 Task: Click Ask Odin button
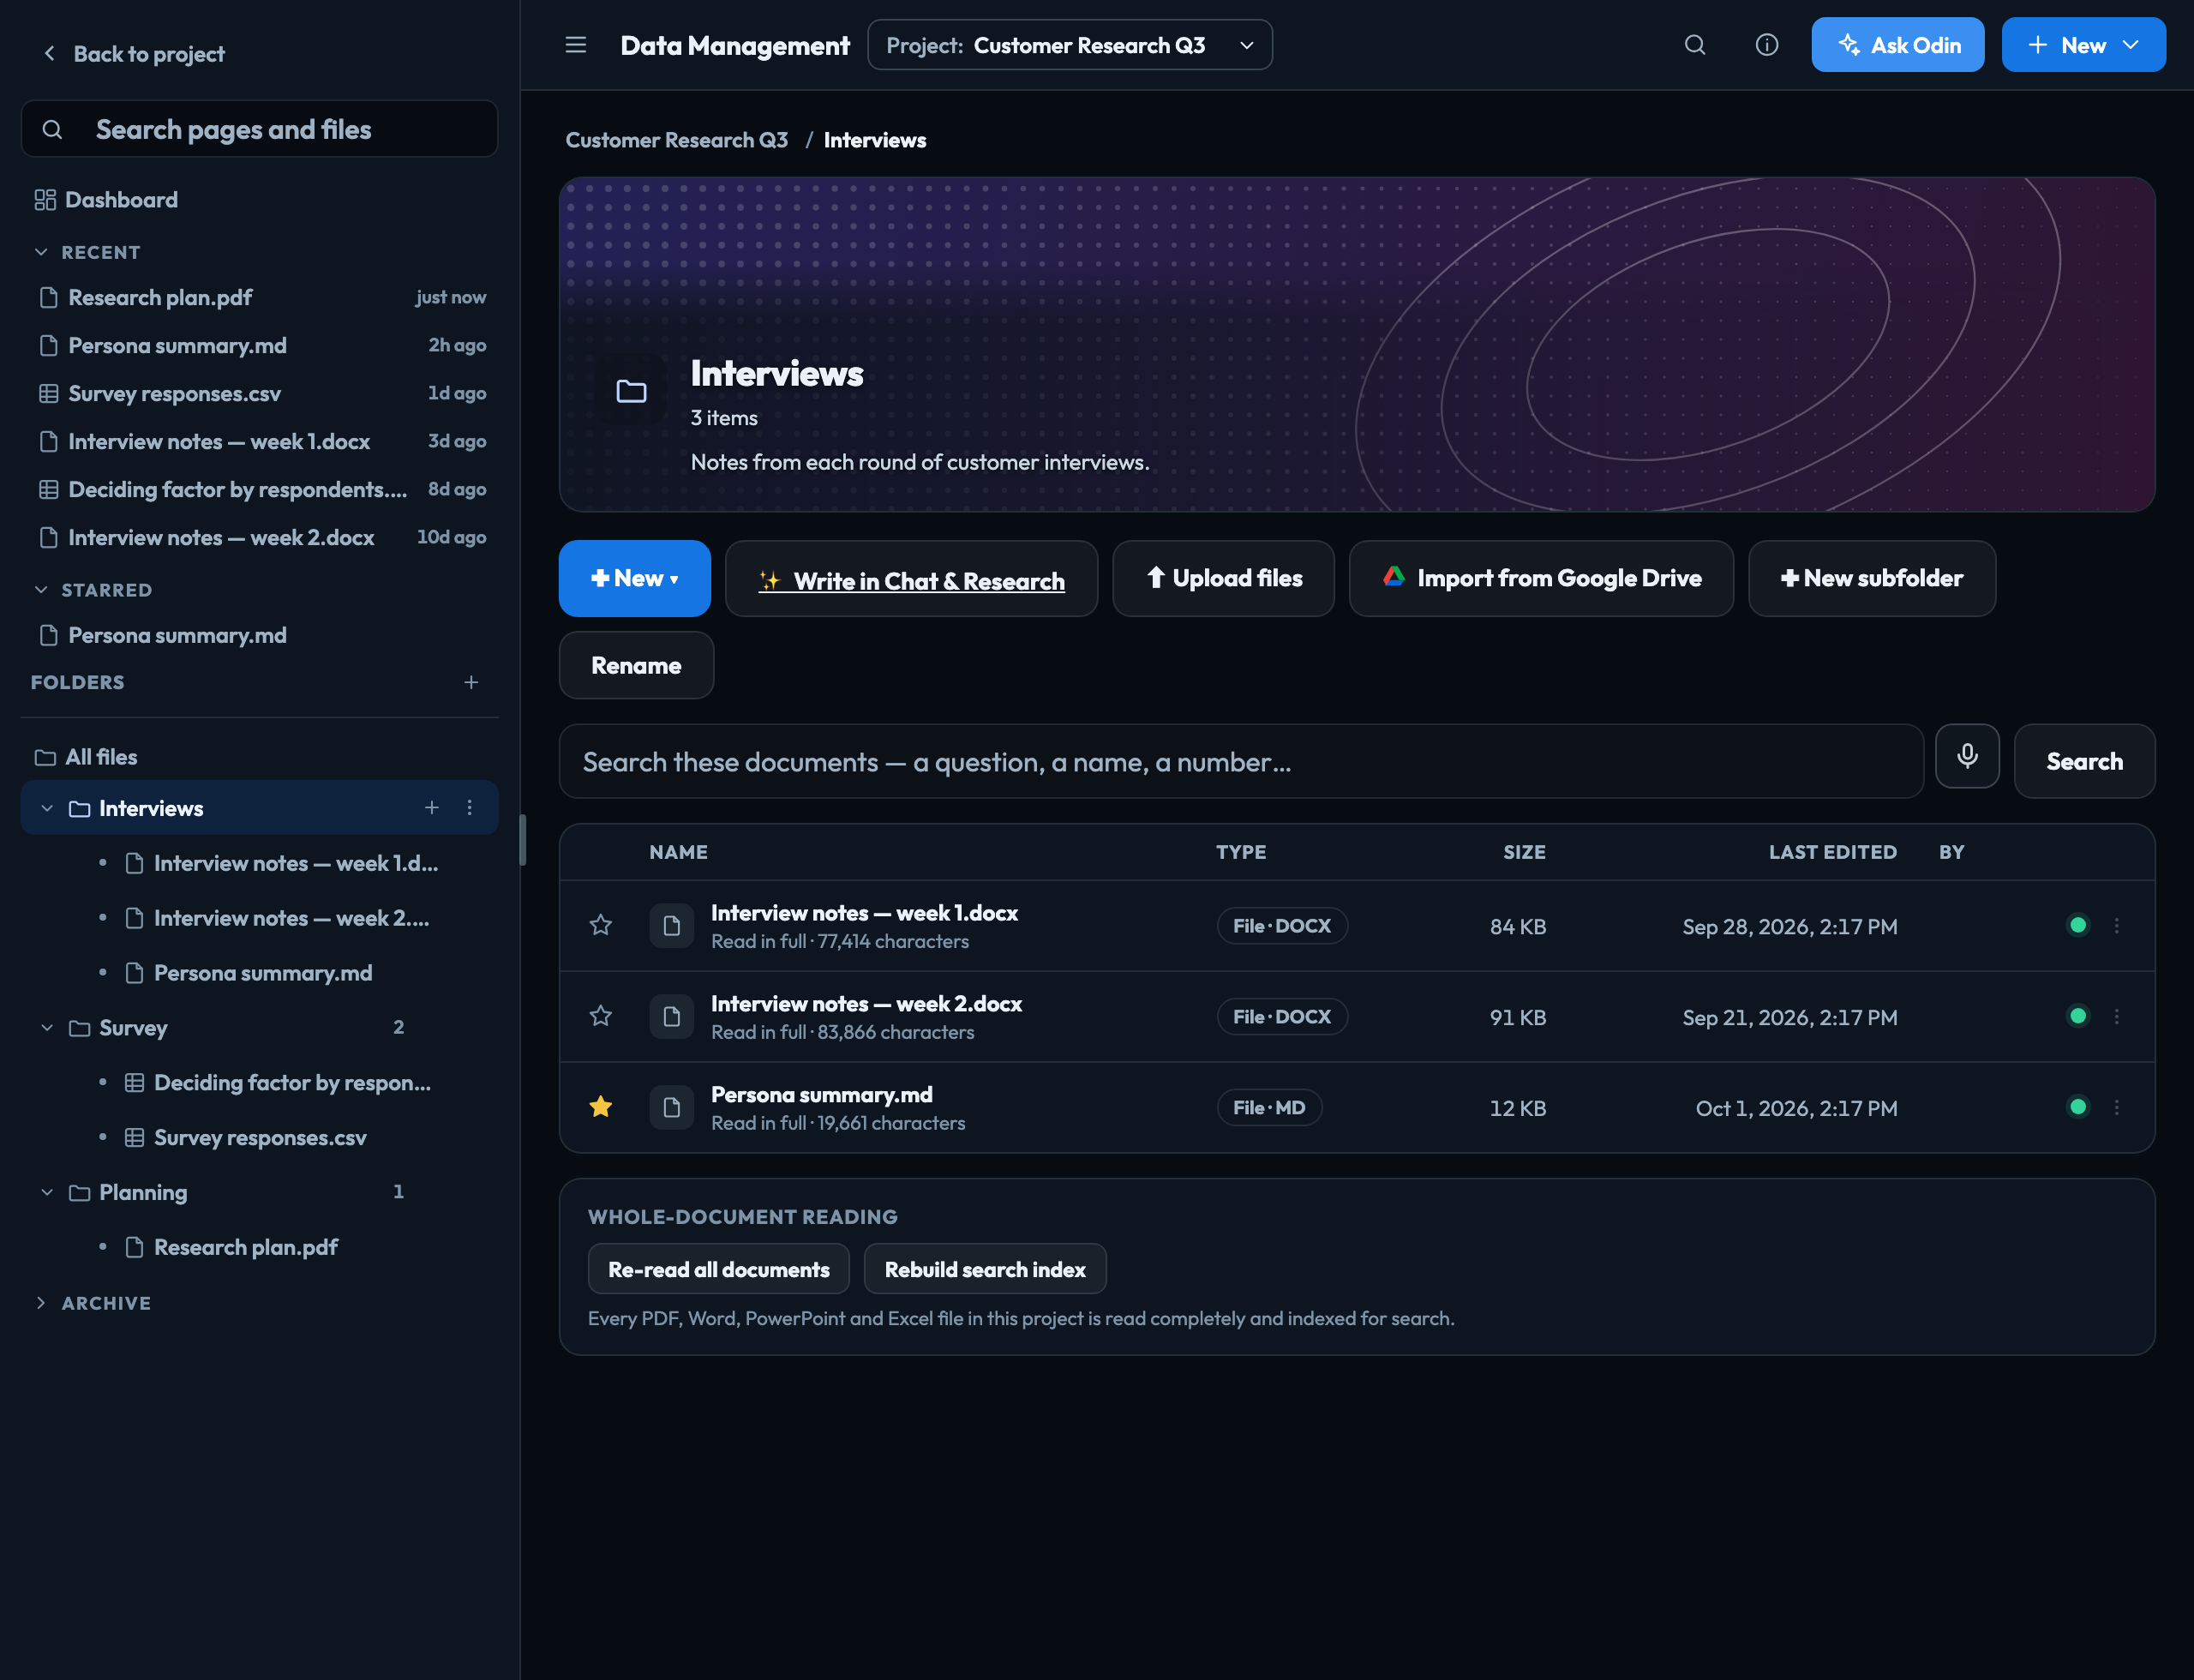click(x=1897, y=45)
